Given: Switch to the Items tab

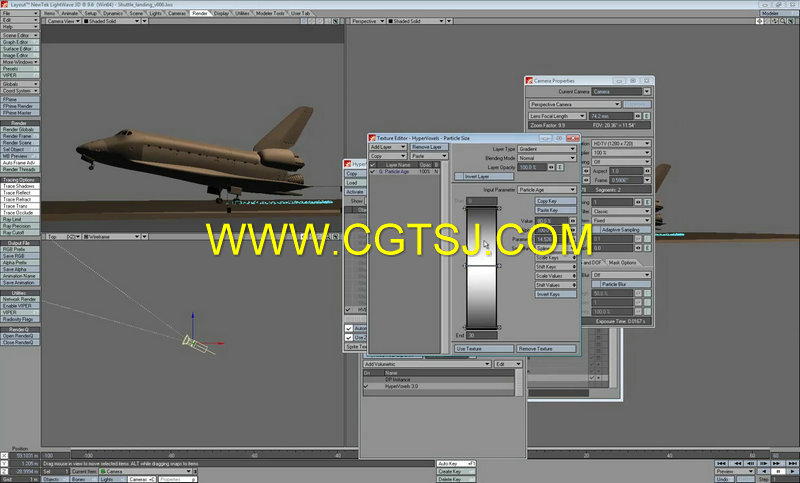Looking at the screenshot, I should pos(49,13).
